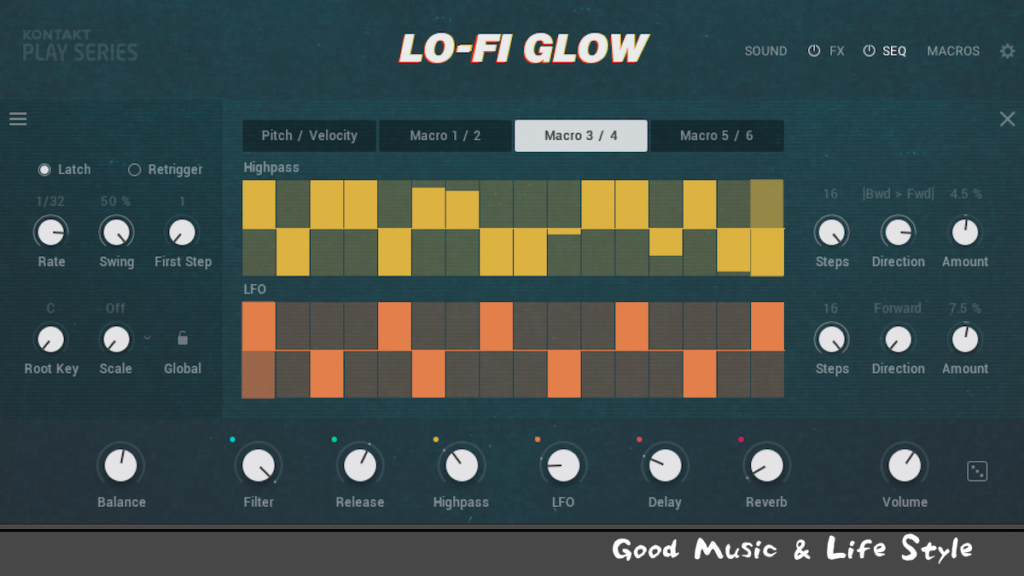This screenshot has height=576, width=1024.
Task: Click the last Highpass sequencer step
Action: (767, 228)
